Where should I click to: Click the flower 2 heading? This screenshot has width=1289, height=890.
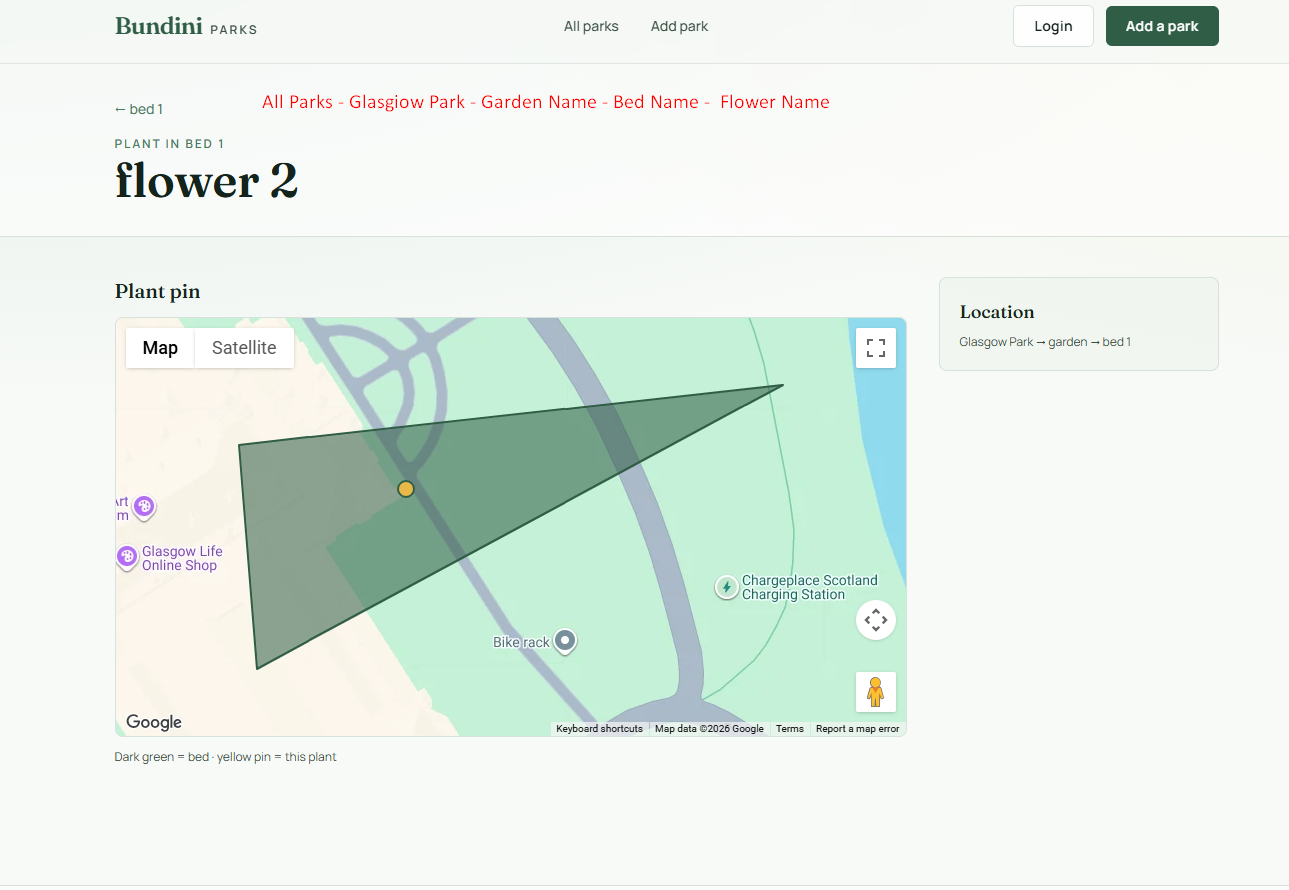coord(207,181)
